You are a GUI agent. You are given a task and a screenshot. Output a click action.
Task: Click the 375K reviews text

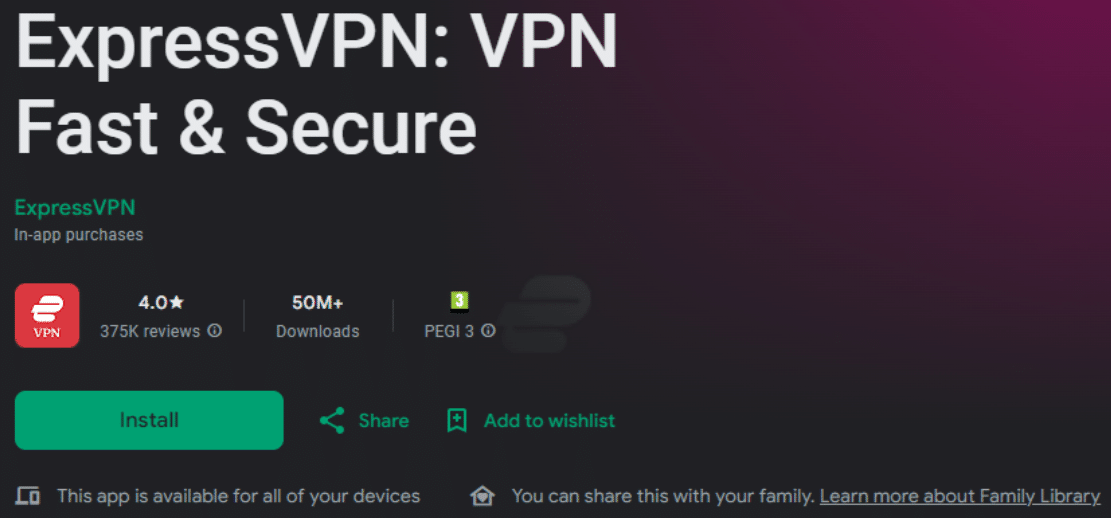point(150,331)
